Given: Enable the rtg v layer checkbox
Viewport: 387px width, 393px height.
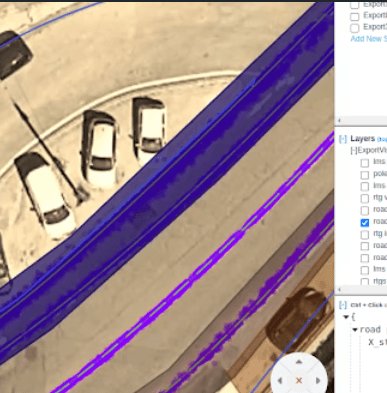Looking at the screenshot, I should click(x=365, y=198).
